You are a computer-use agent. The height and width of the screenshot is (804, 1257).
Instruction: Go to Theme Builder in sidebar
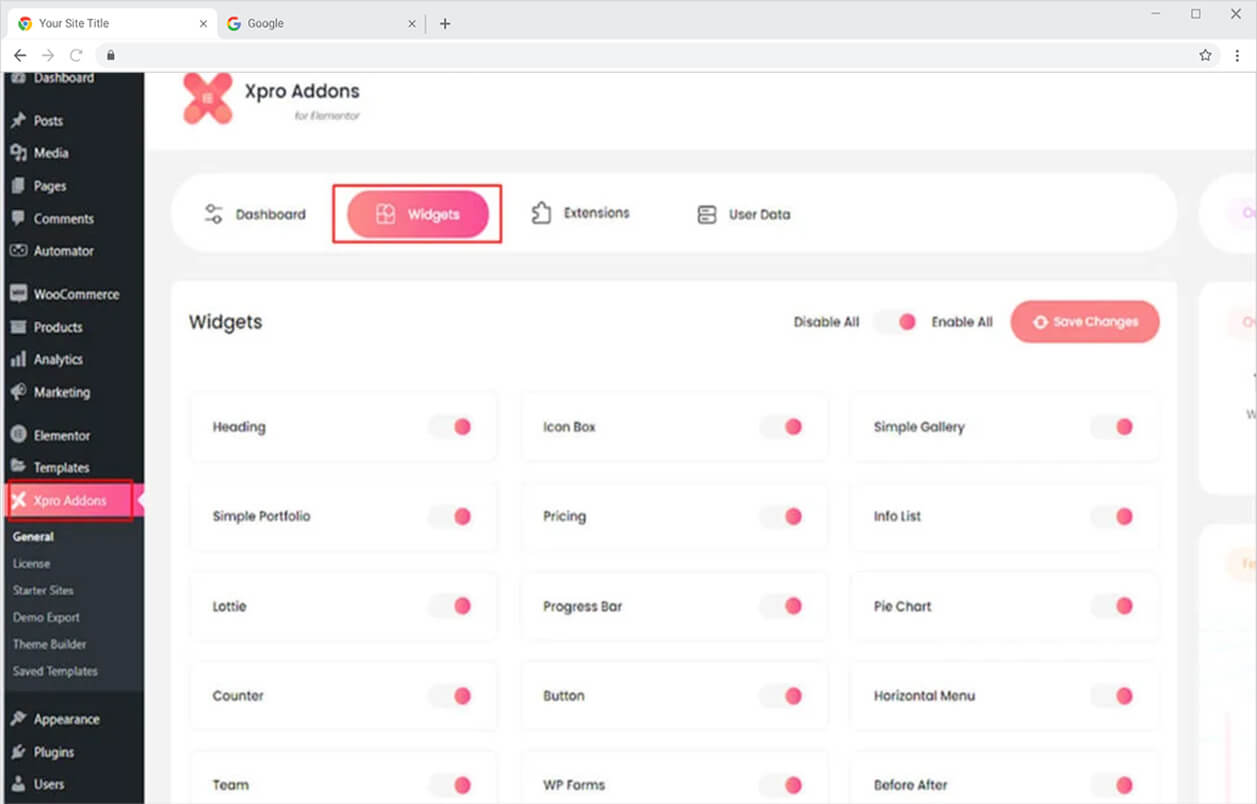point(49,644)
